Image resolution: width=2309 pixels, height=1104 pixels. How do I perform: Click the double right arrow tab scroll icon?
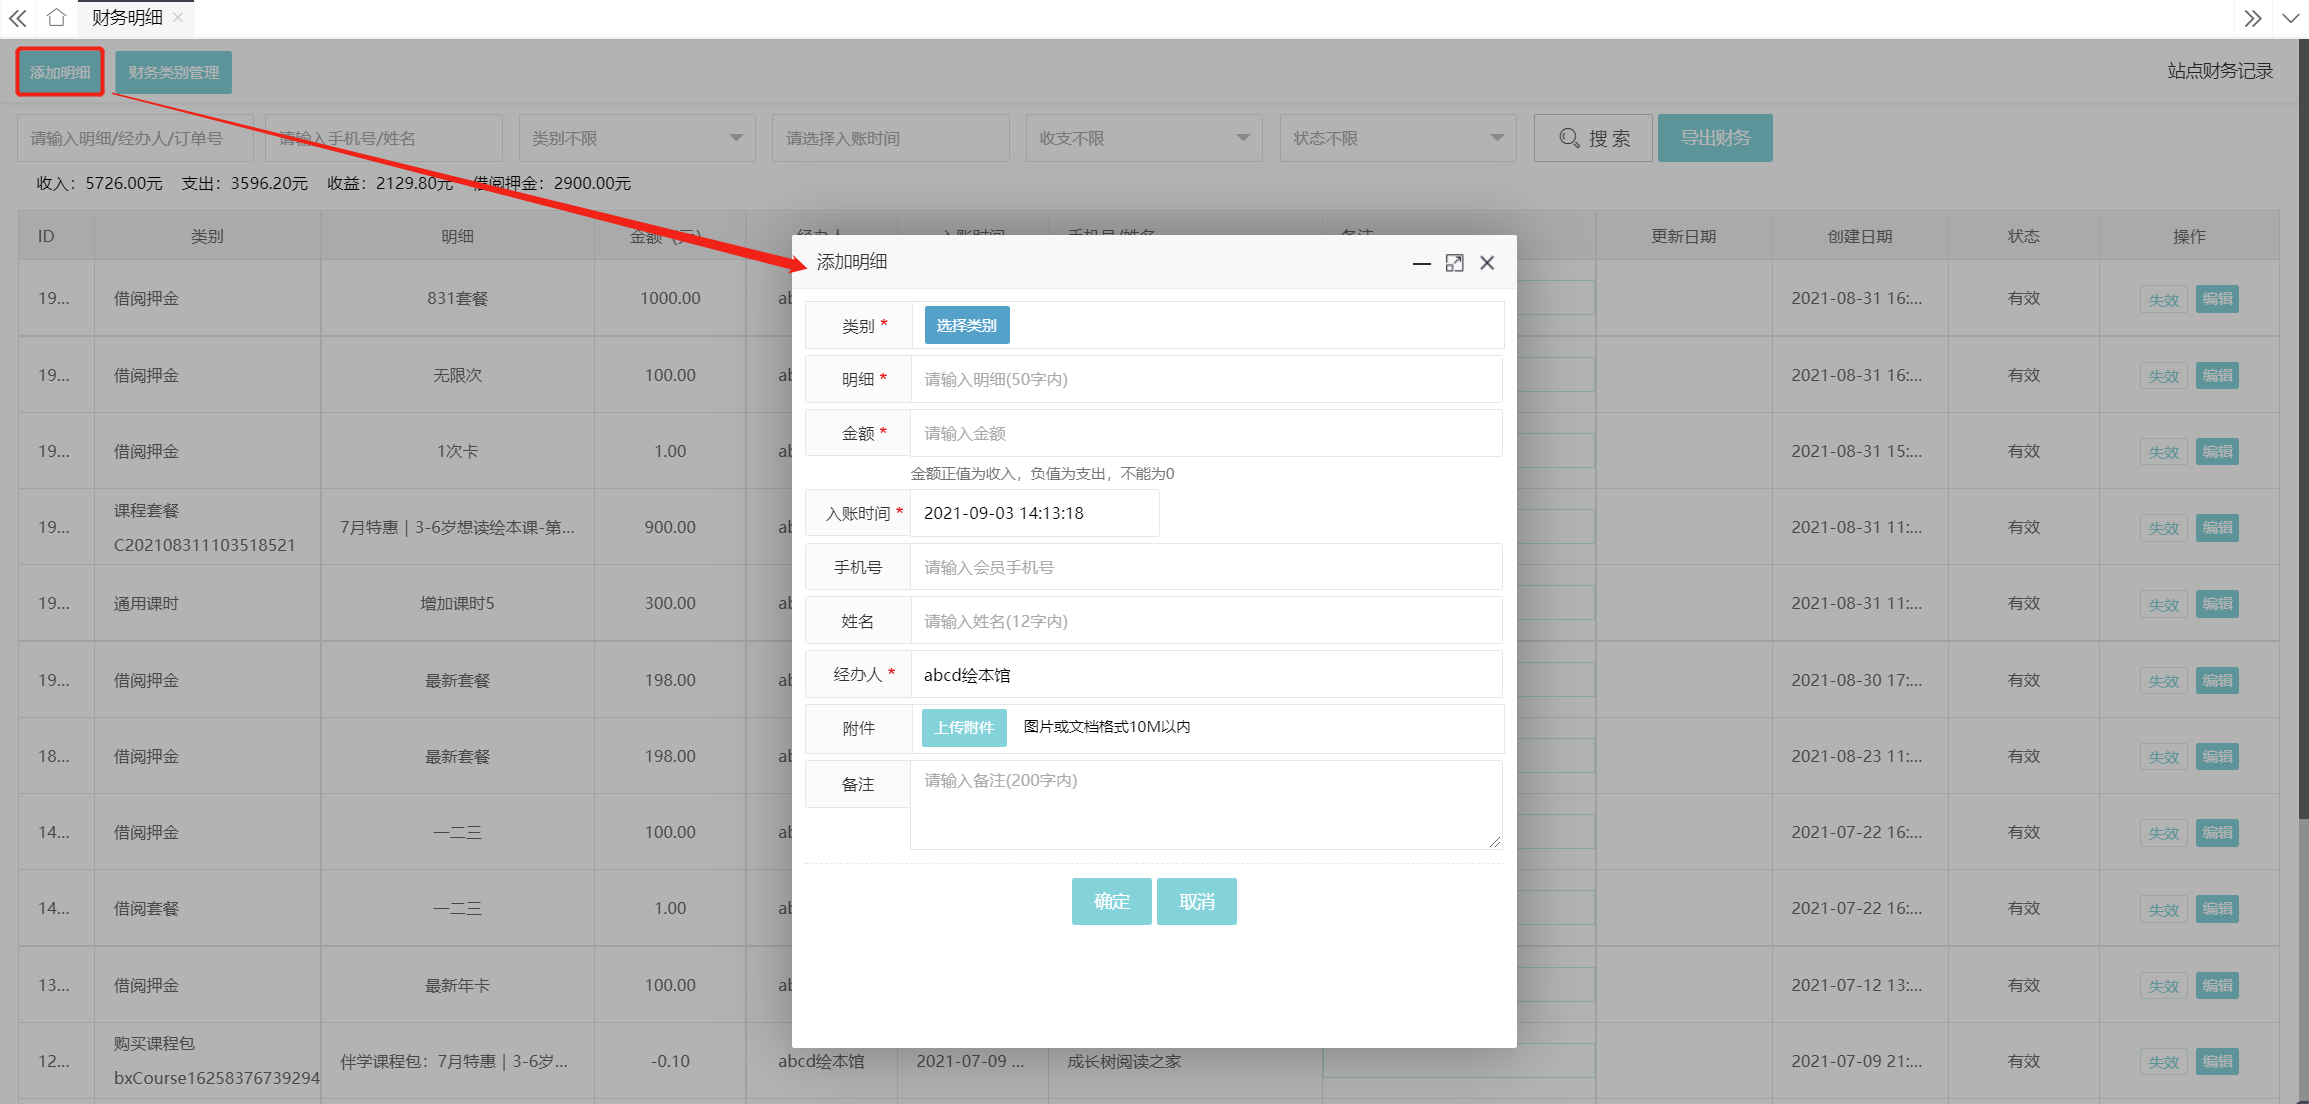click(2252, 18)
